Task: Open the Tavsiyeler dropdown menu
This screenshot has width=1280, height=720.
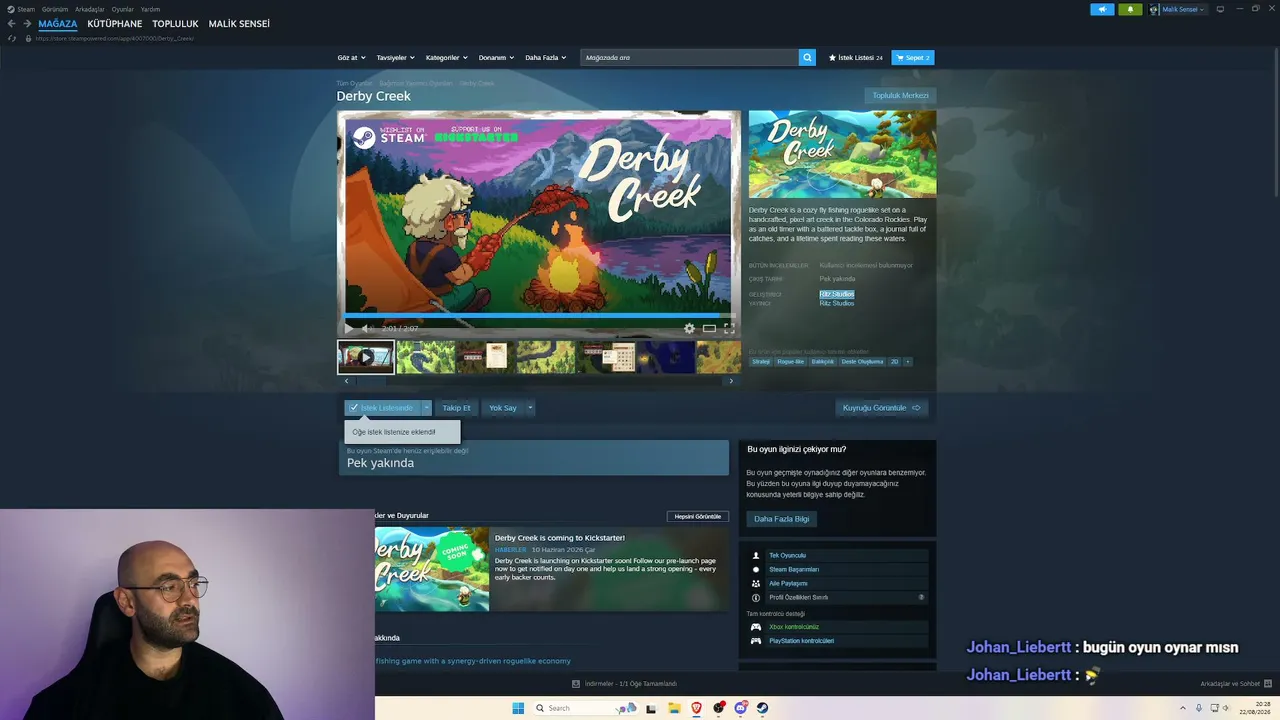Action: click(395, 58)
